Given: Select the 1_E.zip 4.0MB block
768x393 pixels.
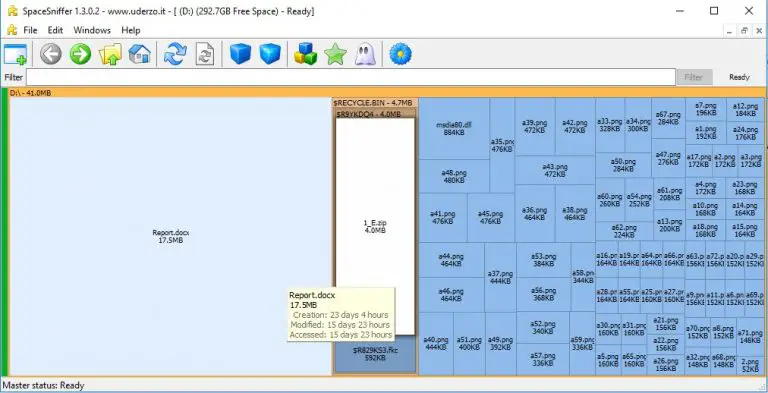Looking at the screenshot, I should pos(375,226).
